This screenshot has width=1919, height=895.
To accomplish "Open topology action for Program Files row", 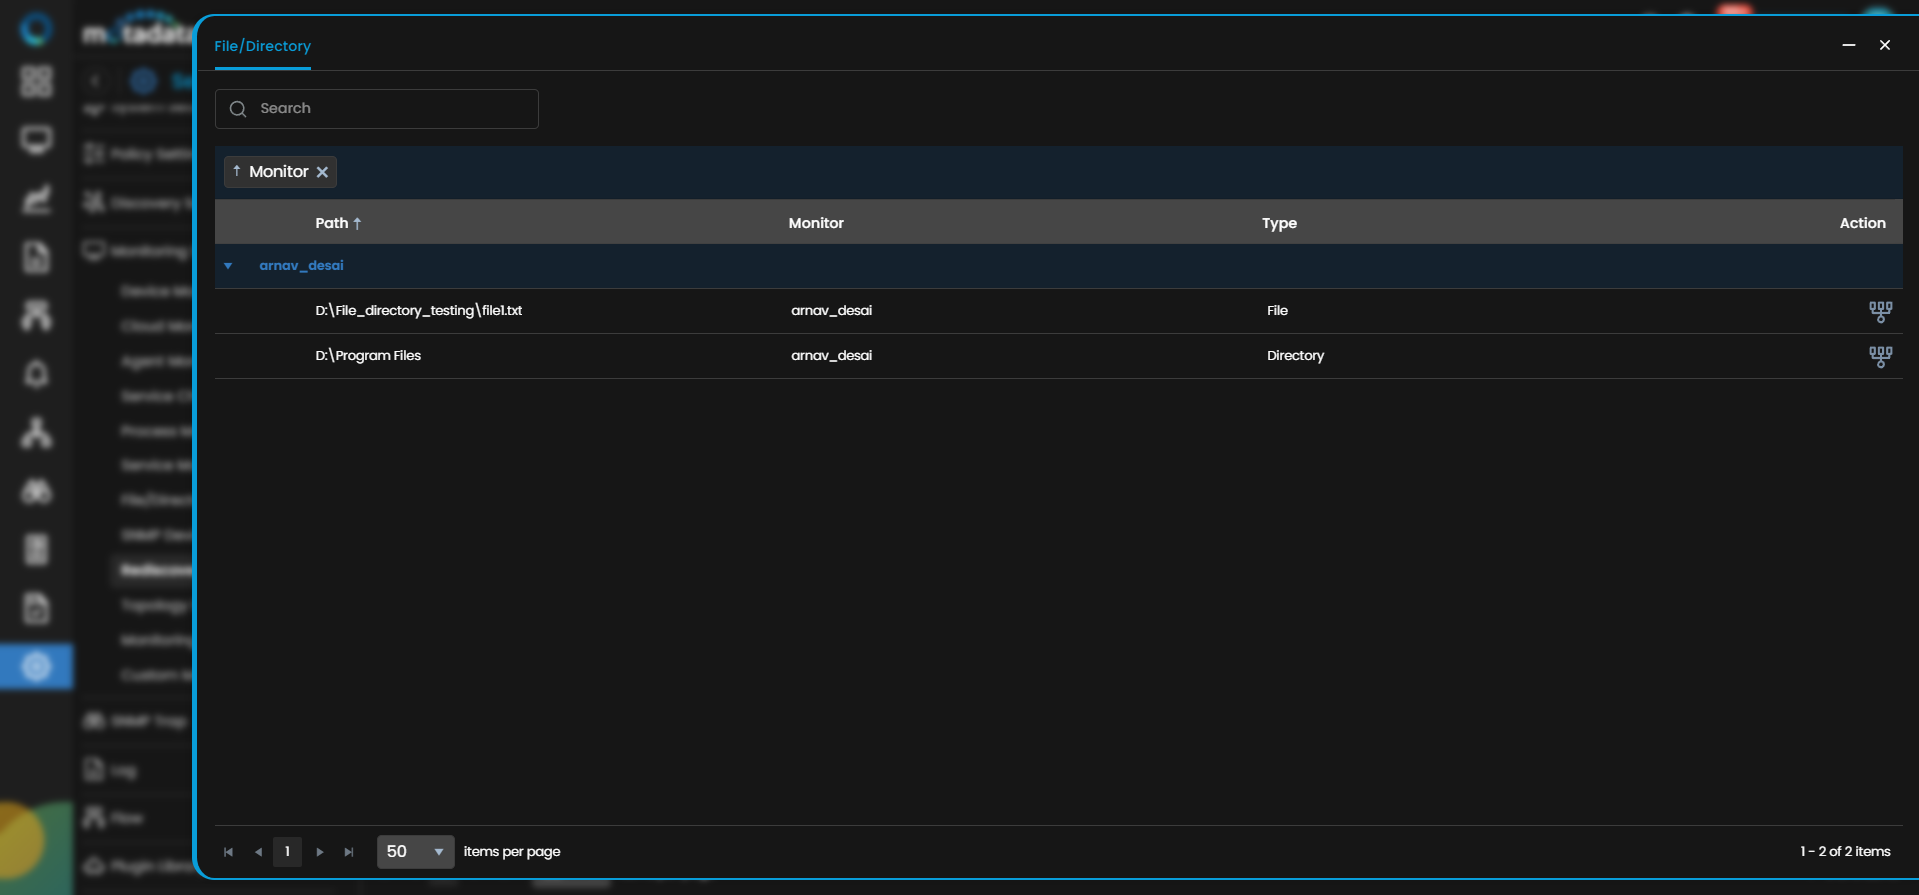I will point(1880,356).
